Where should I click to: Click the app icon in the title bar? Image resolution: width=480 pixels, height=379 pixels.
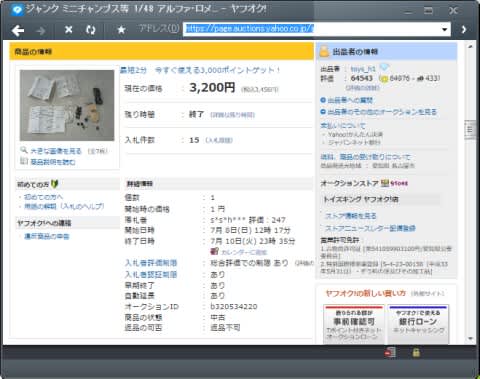pyautogui.click(x=17, y=10)
